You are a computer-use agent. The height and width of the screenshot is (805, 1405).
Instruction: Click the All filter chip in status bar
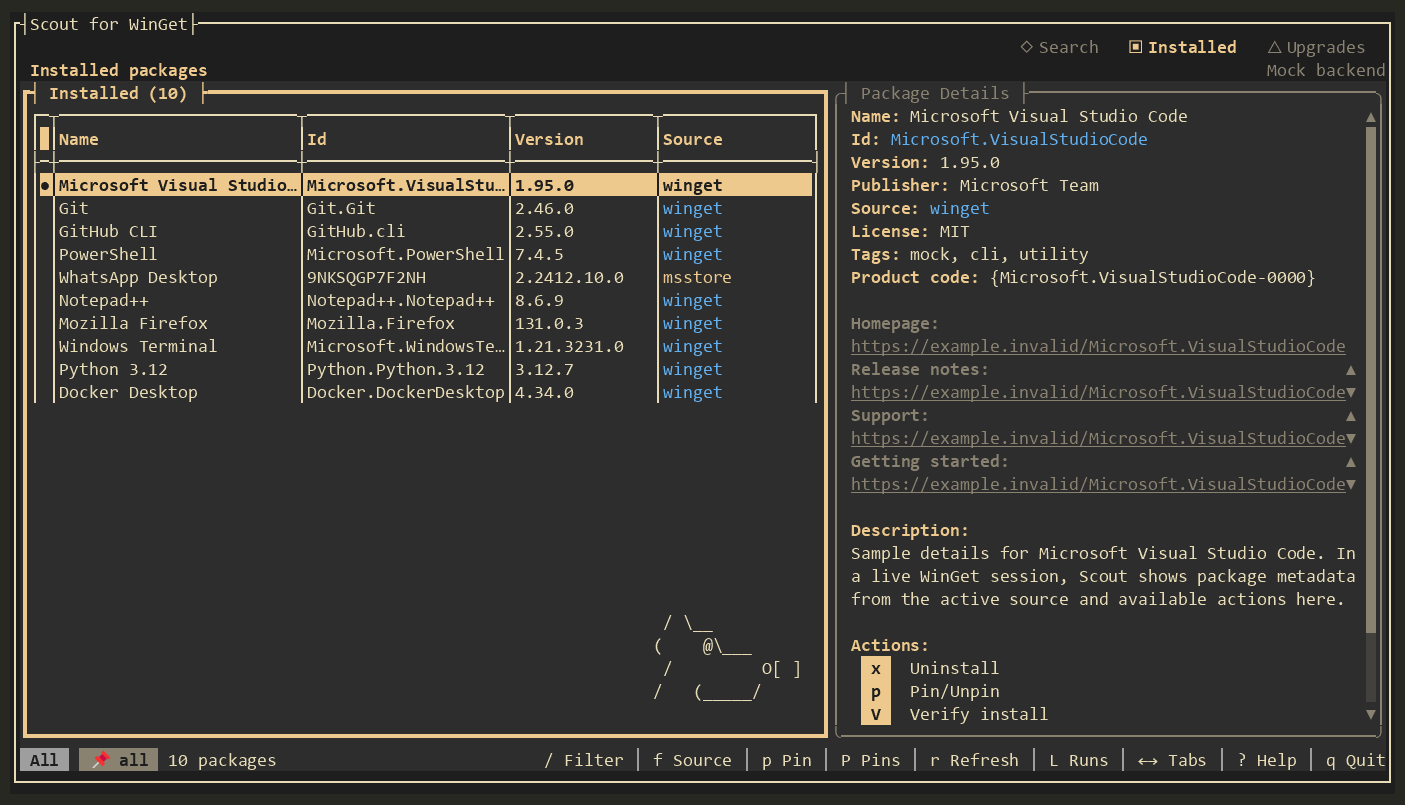[x=44, y=760]
